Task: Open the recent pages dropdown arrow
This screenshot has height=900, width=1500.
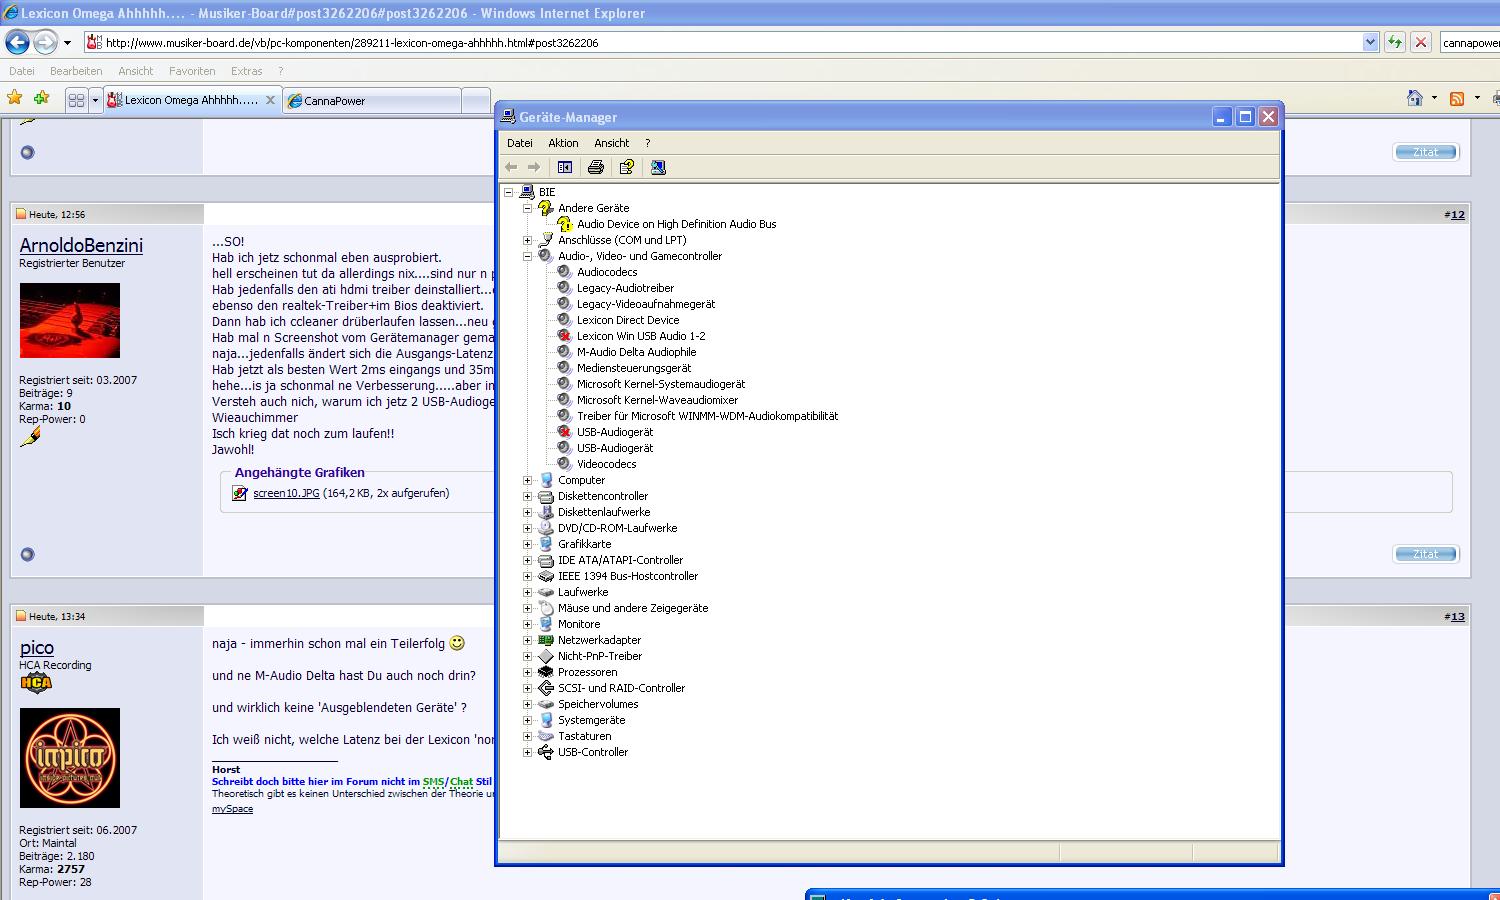Action: [x=67, y=43]
